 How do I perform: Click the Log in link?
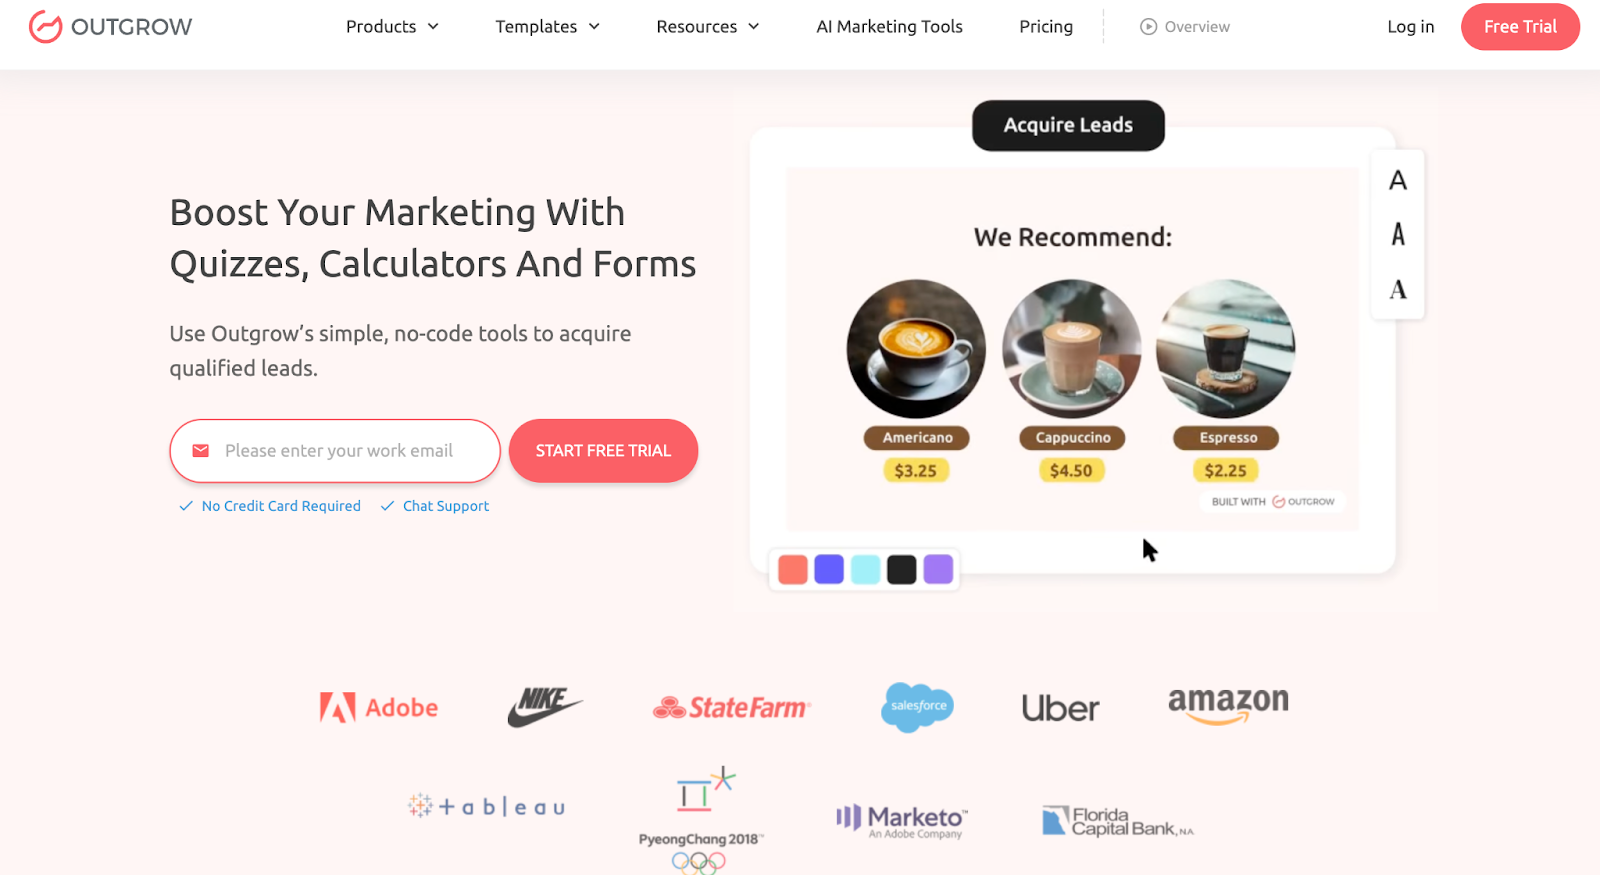[x=1410, y=27]
